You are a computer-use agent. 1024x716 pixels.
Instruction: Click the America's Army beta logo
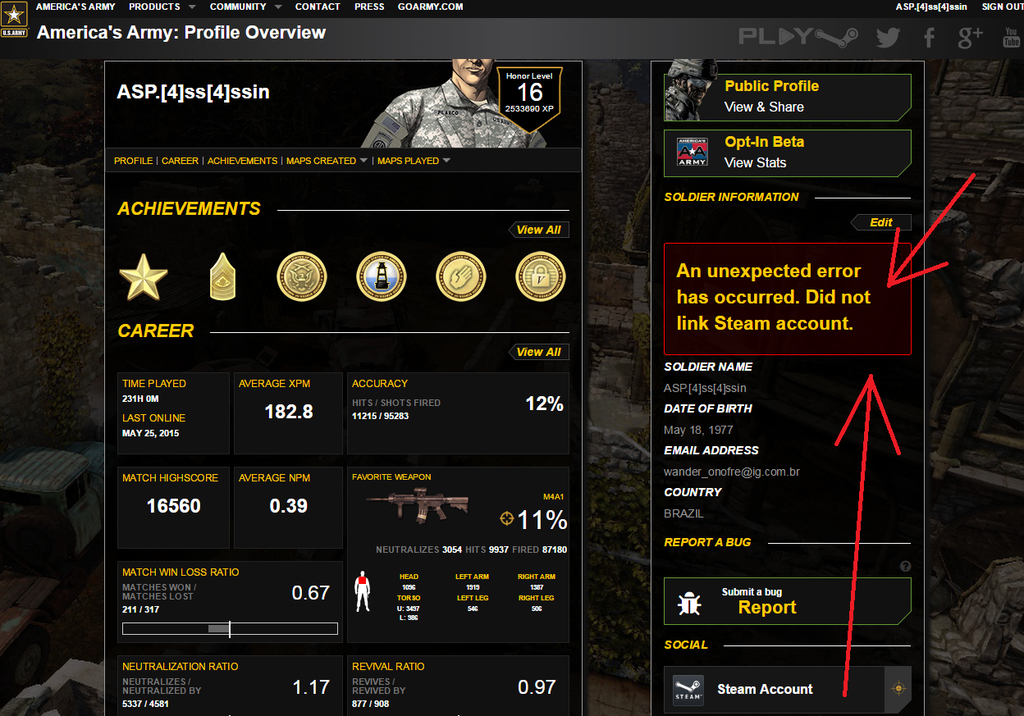click(692, 152)
